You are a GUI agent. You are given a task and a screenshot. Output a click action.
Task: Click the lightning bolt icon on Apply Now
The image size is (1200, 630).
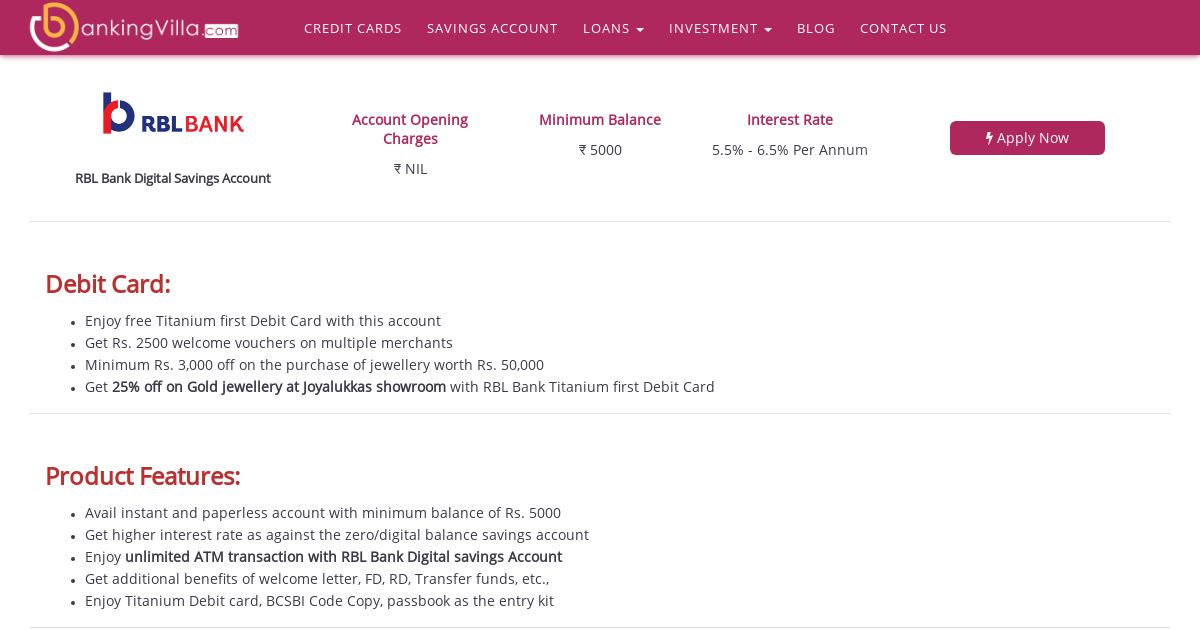point(989,138)
